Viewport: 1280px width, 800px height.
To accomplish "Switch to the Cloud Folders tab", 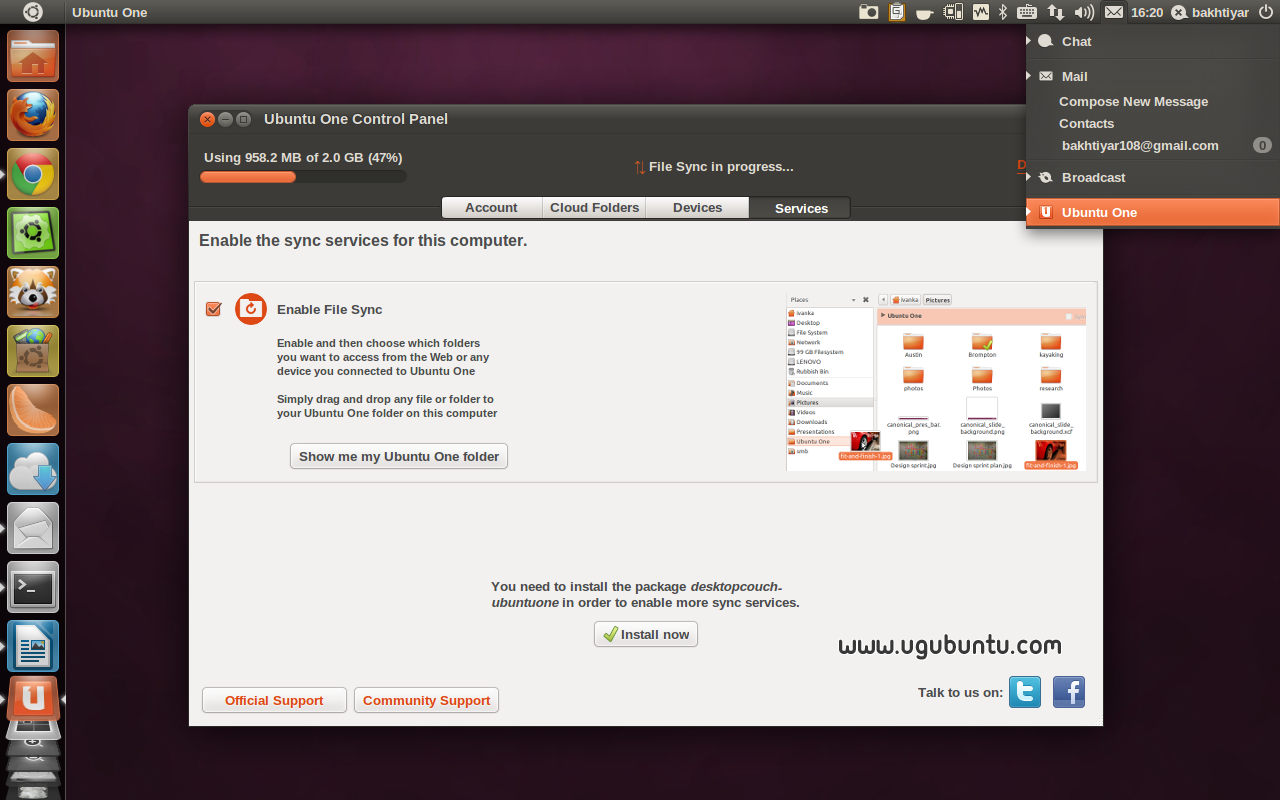I will (x=594, y=207).
